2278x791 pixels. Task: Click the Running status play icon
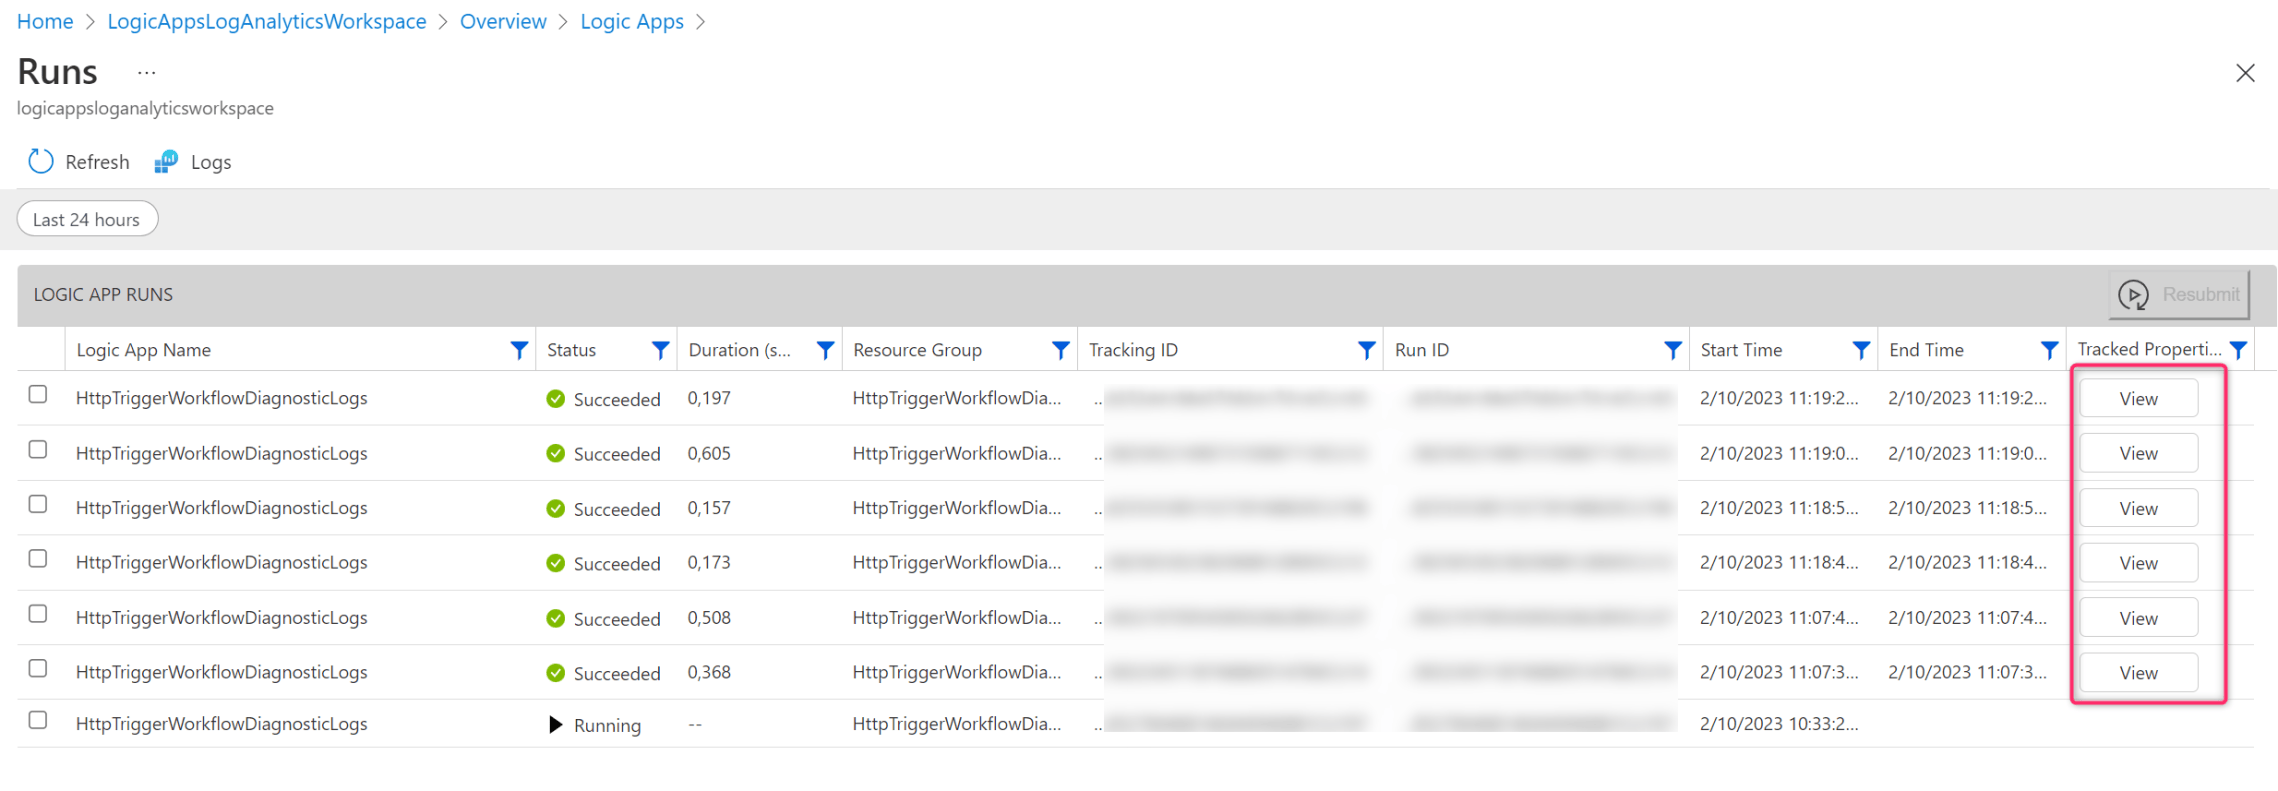coord(556,725)
